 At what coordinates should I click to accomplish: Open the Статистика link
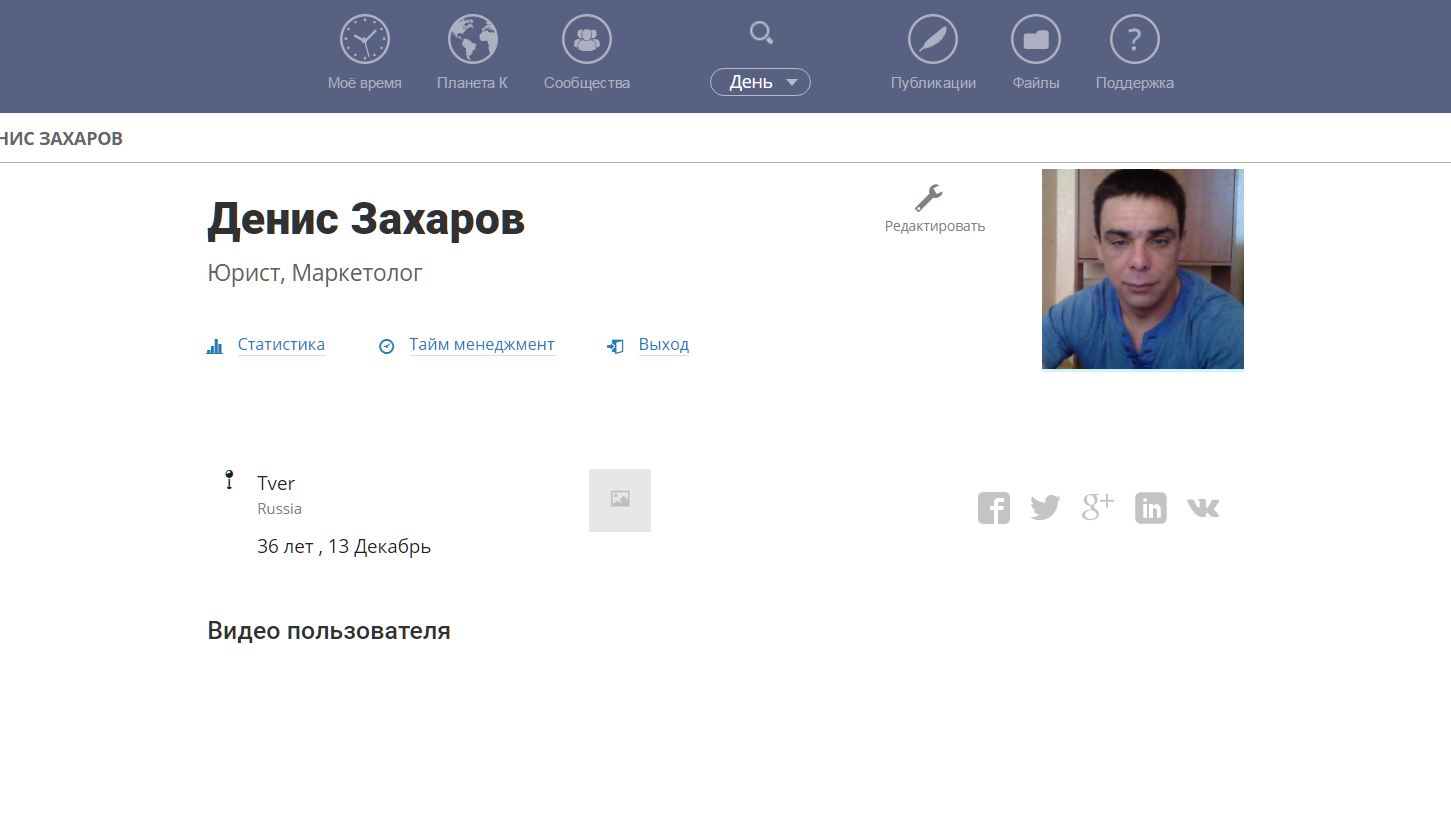pyautogui.click(x=281, y=344)
